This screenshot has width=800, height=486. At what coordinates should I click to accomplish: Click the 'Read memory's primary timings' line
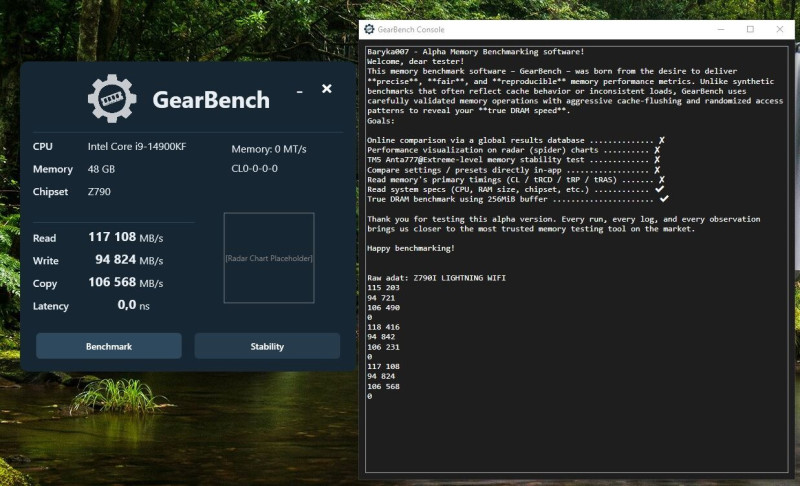click(x=516, y=180)
